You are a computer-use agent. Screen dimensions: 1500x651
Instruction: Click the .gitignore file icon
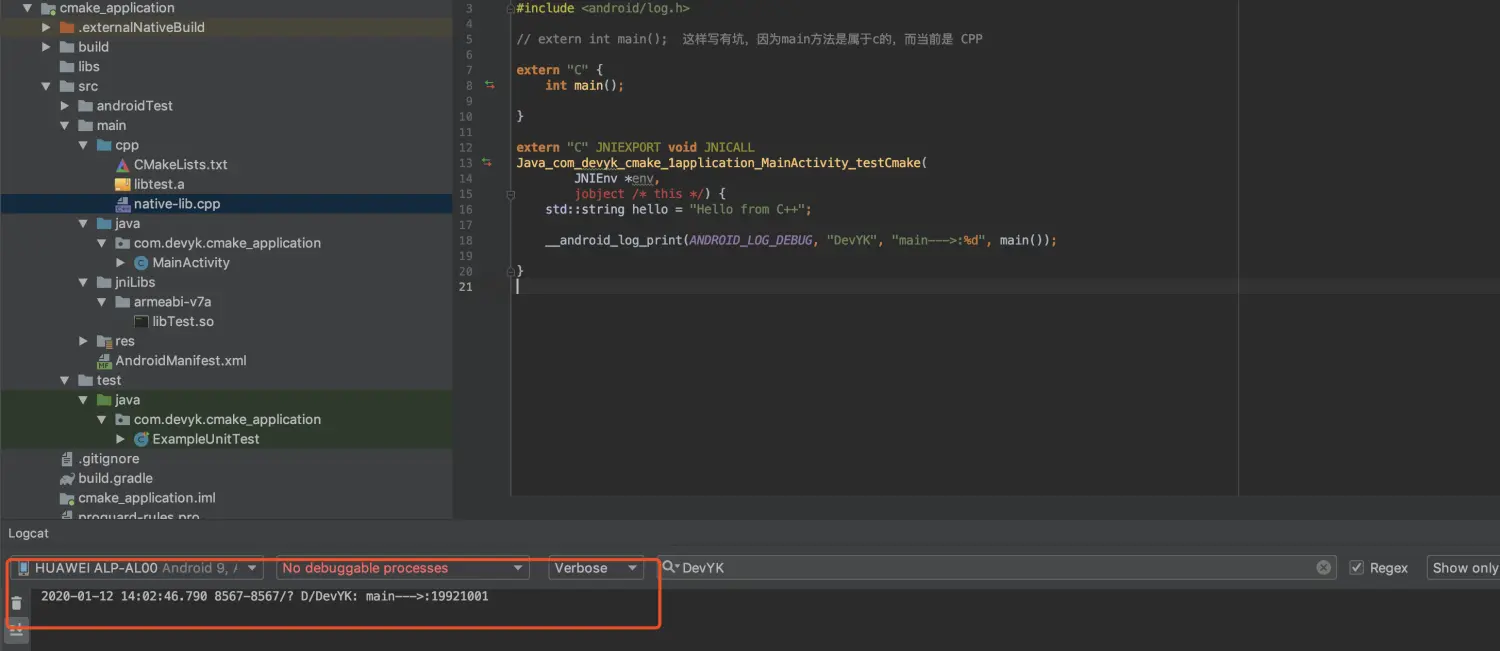tap(67, 459)
